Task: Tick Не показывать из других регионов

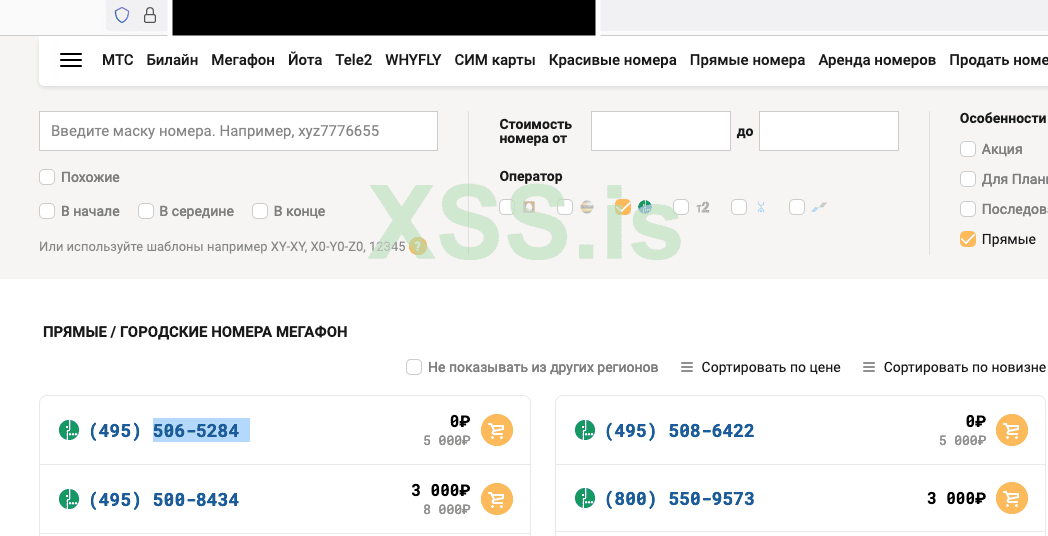Action: (414, 367)
